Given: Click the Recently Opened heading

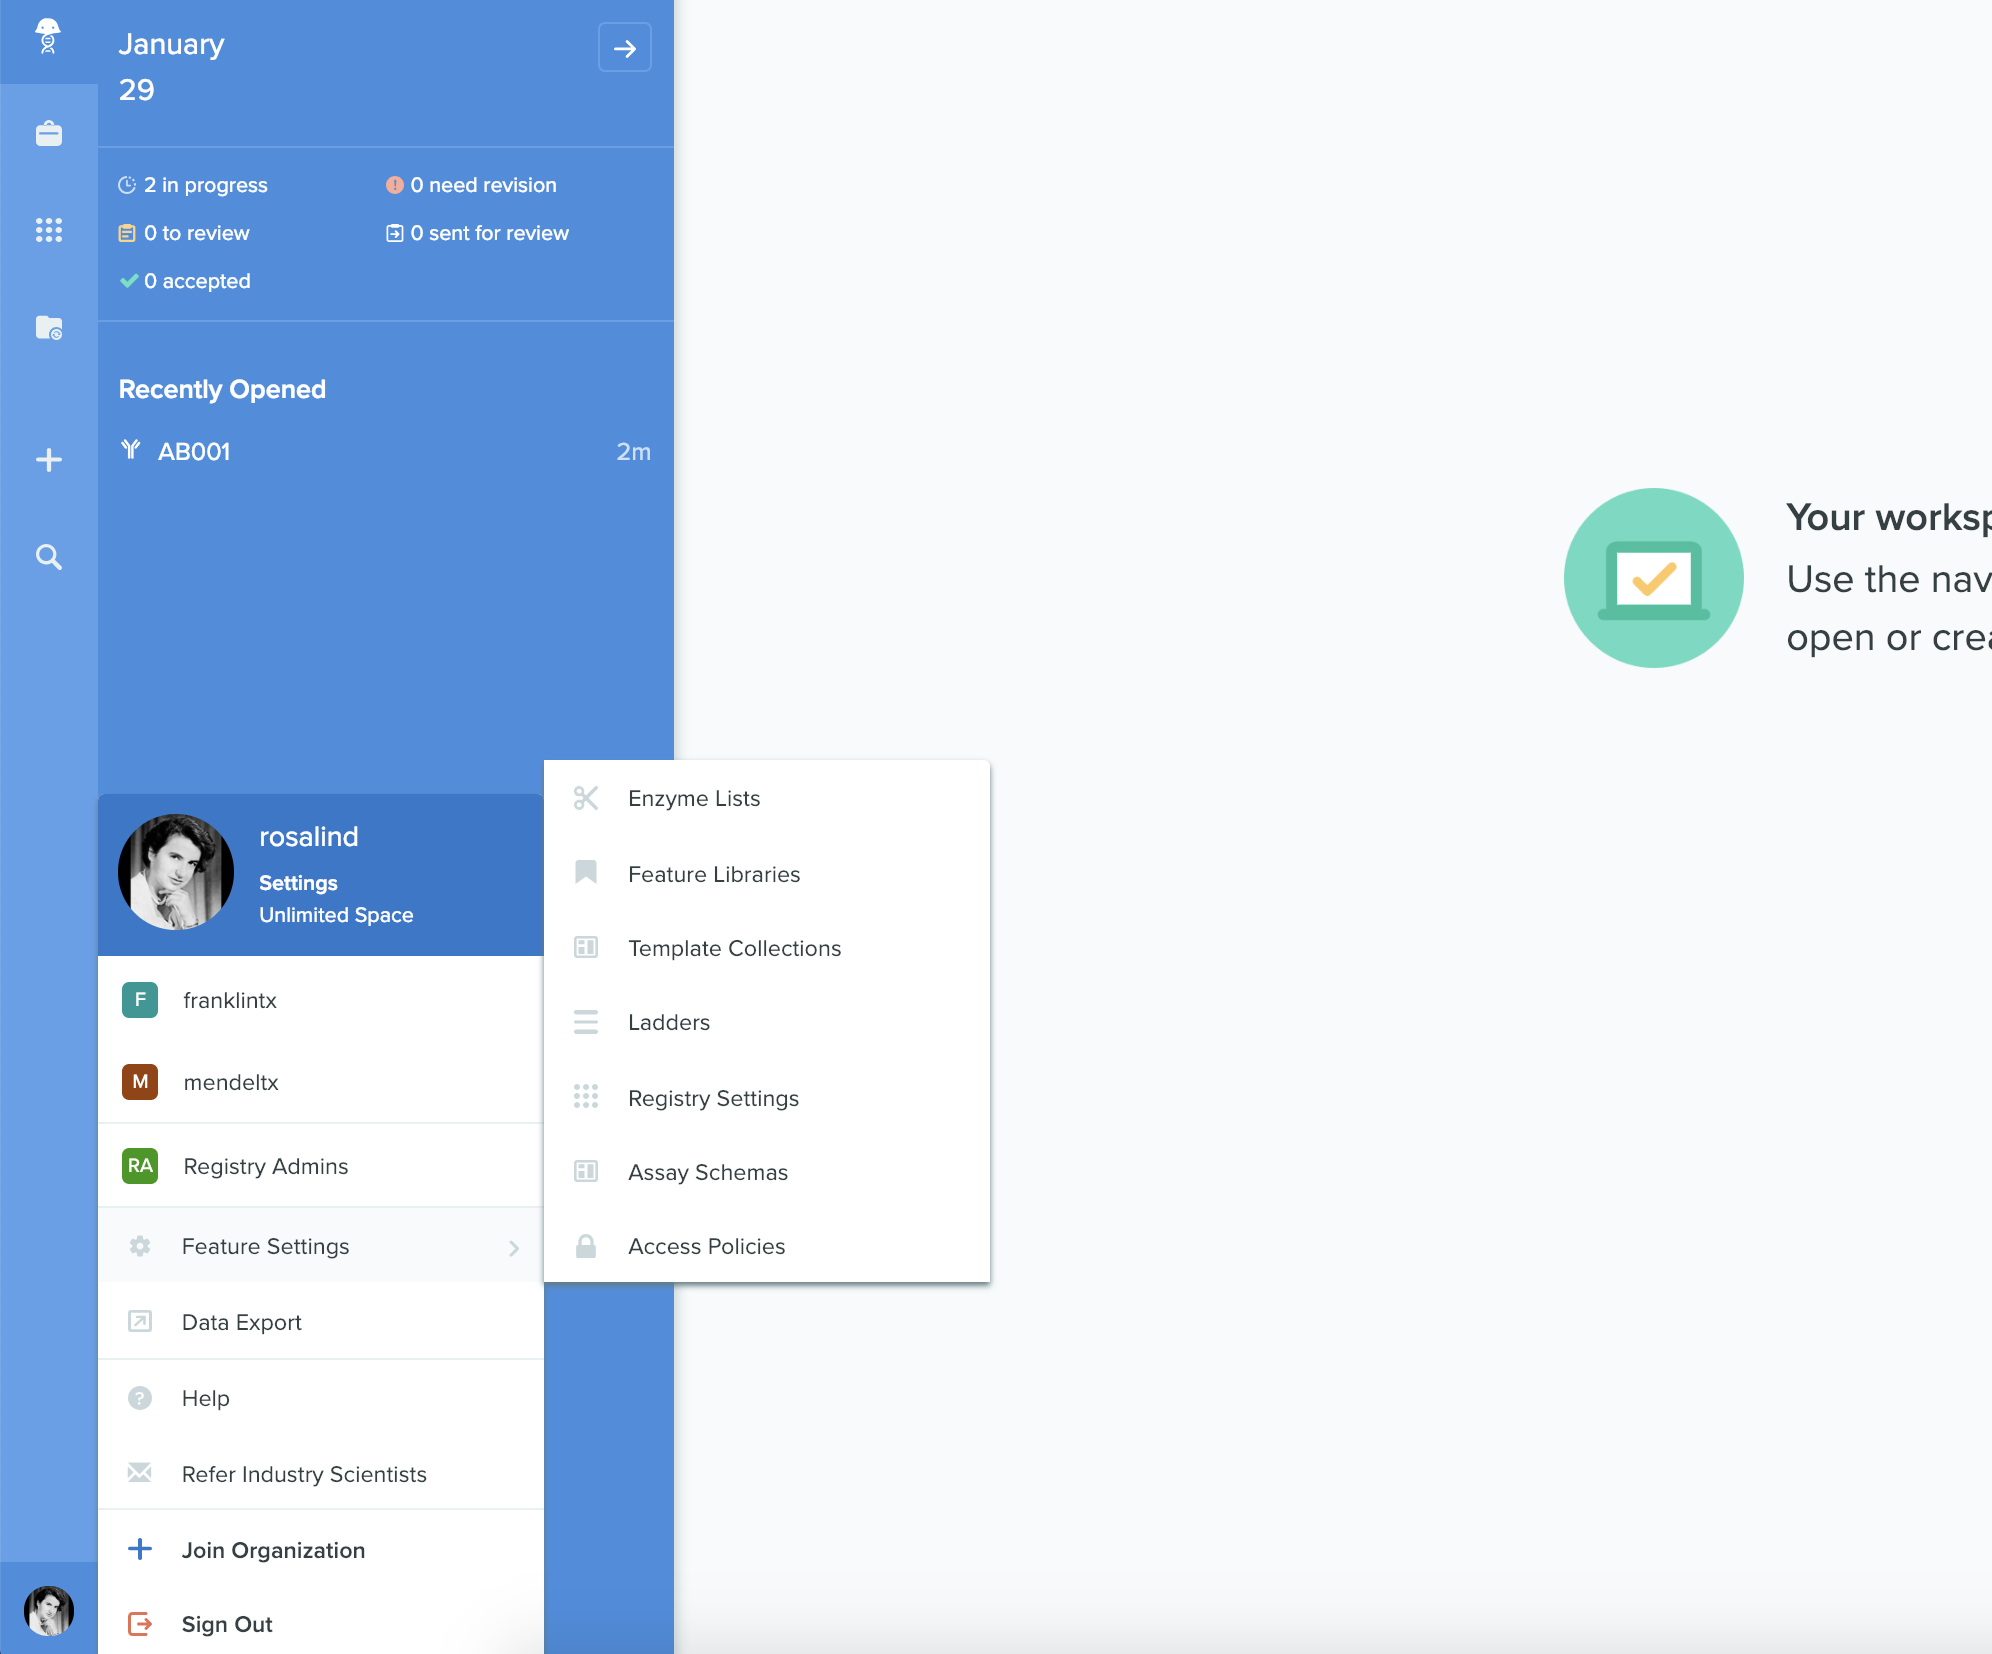Looking at the screenshot, I should tap(222, 389).
